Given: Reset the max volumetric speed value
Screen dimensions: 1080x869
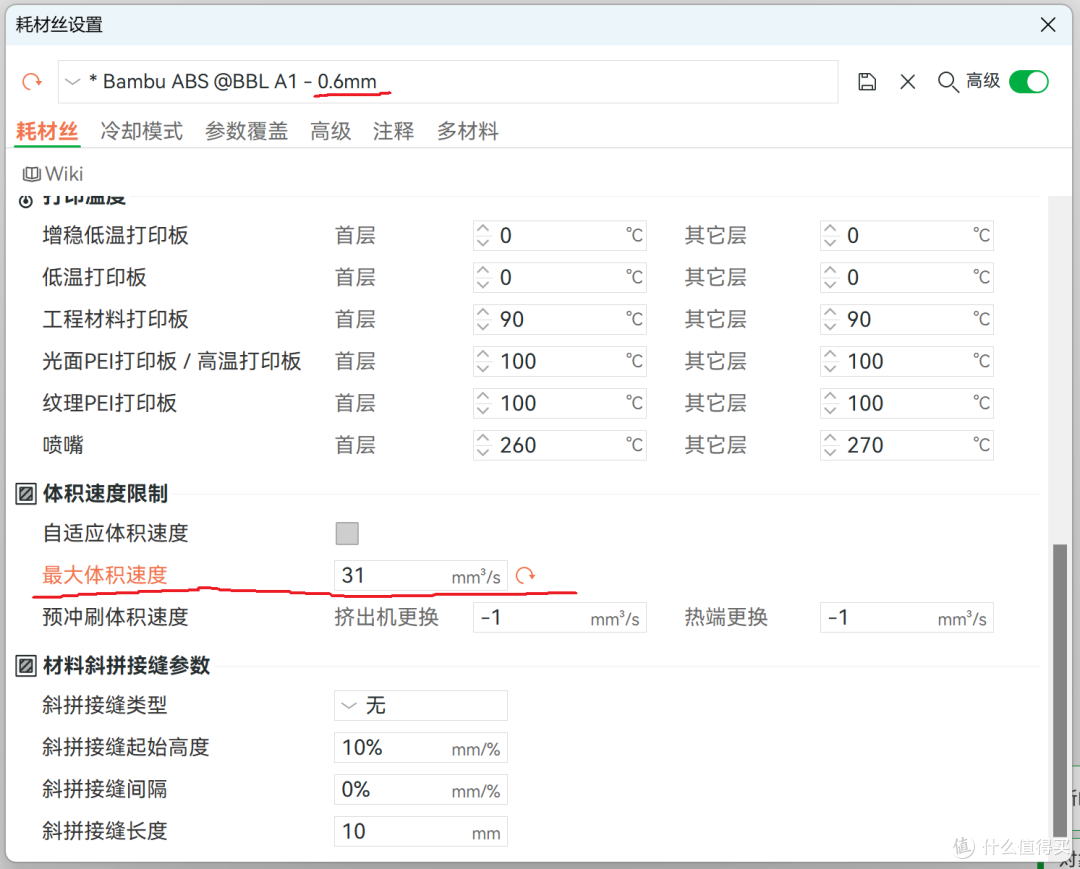Looking at the screenshot, I should point(526,575).
